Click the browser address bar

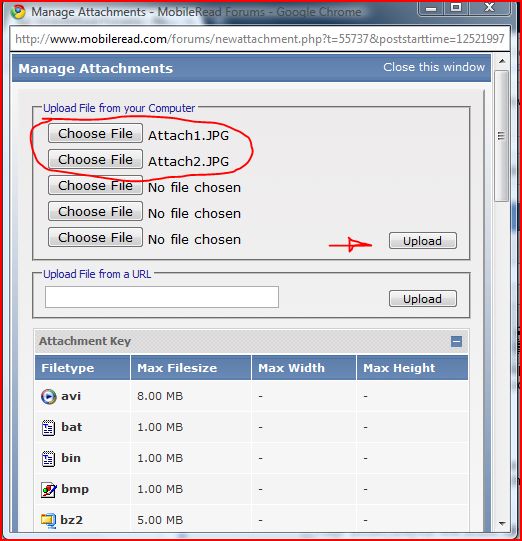pos(260,39)
